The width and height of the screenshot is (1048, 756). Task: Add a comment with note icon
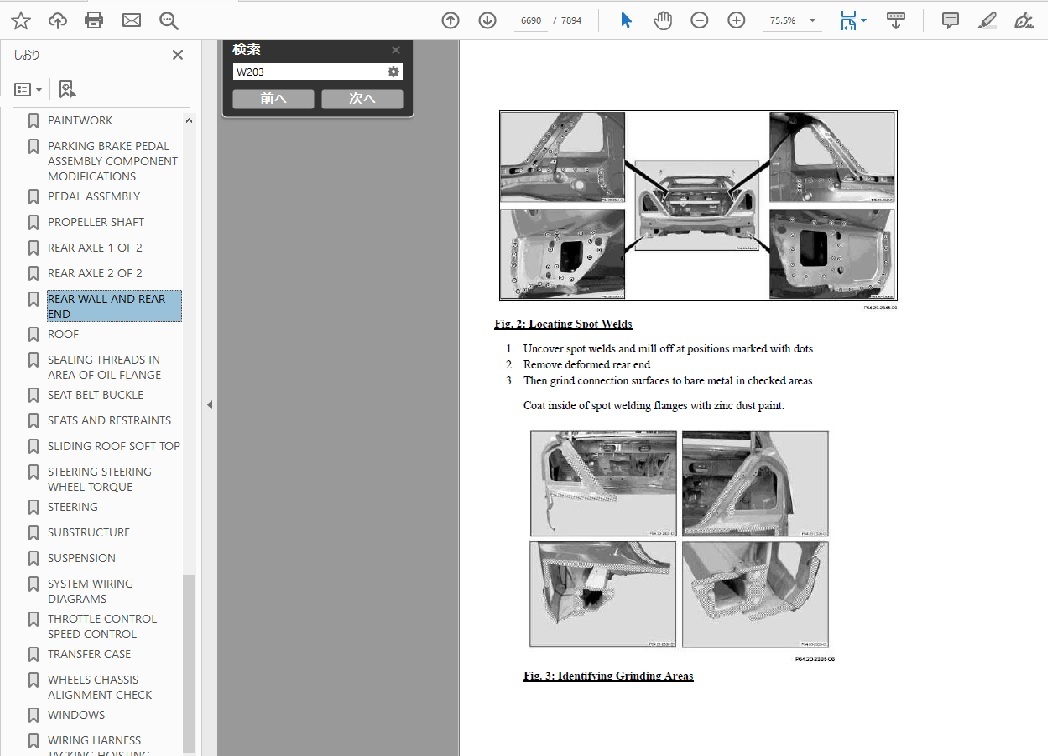tap(950, 21)
